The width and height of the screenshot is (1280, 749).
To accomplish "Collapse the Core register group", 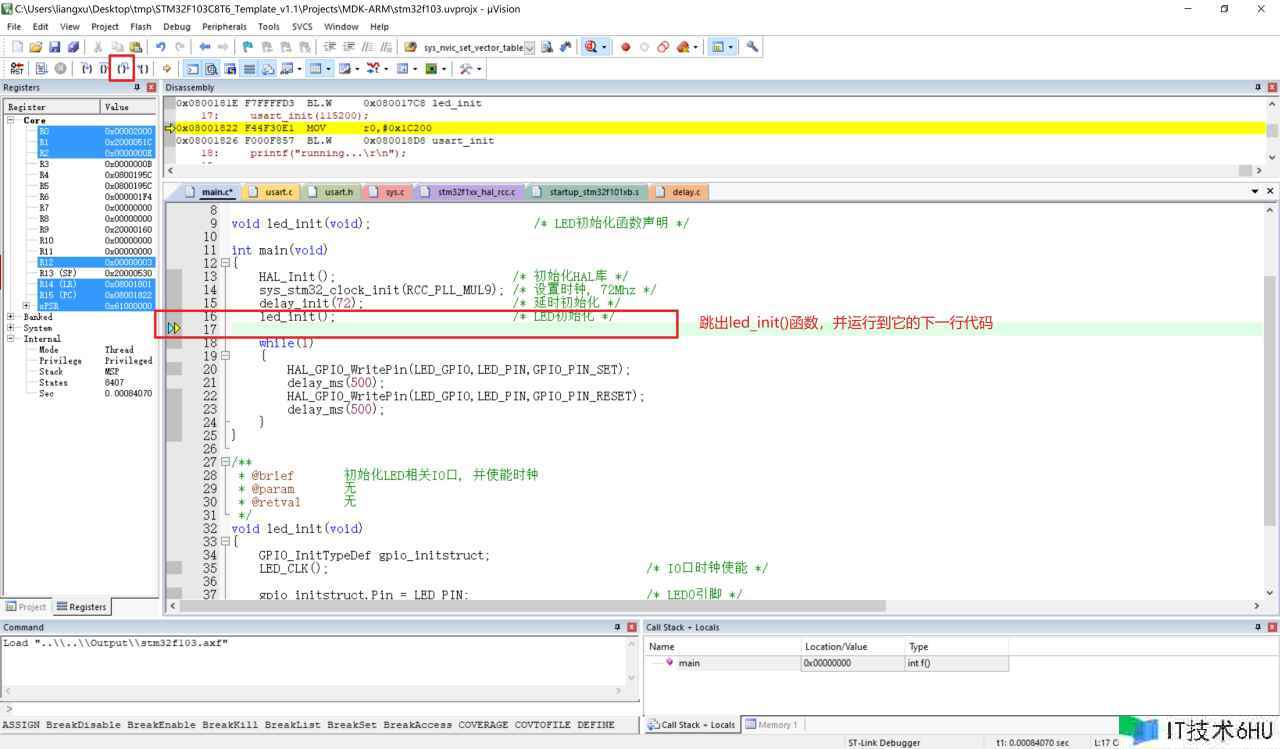I will point(11,120).
